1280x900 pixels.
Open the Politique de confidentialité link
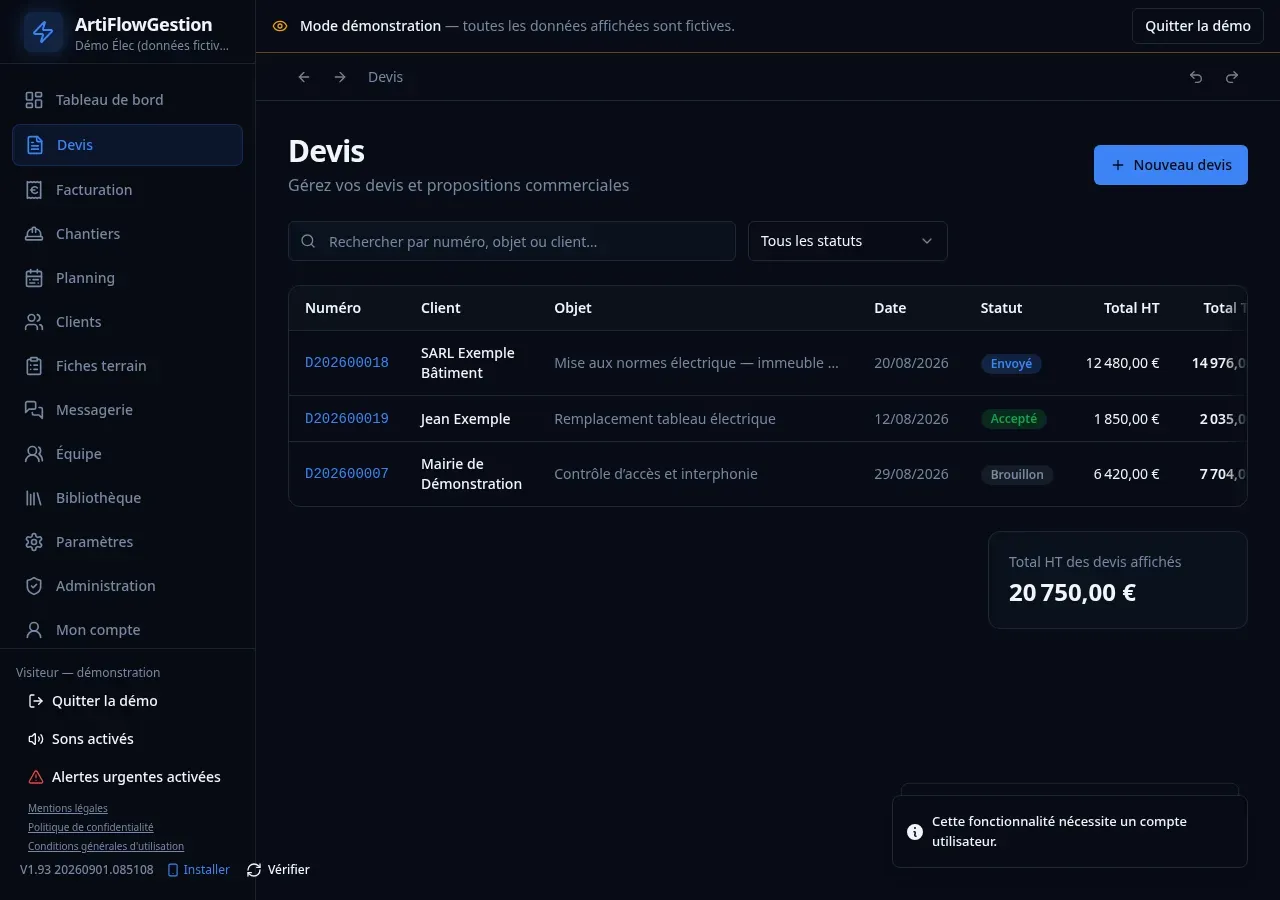point(91,827)
